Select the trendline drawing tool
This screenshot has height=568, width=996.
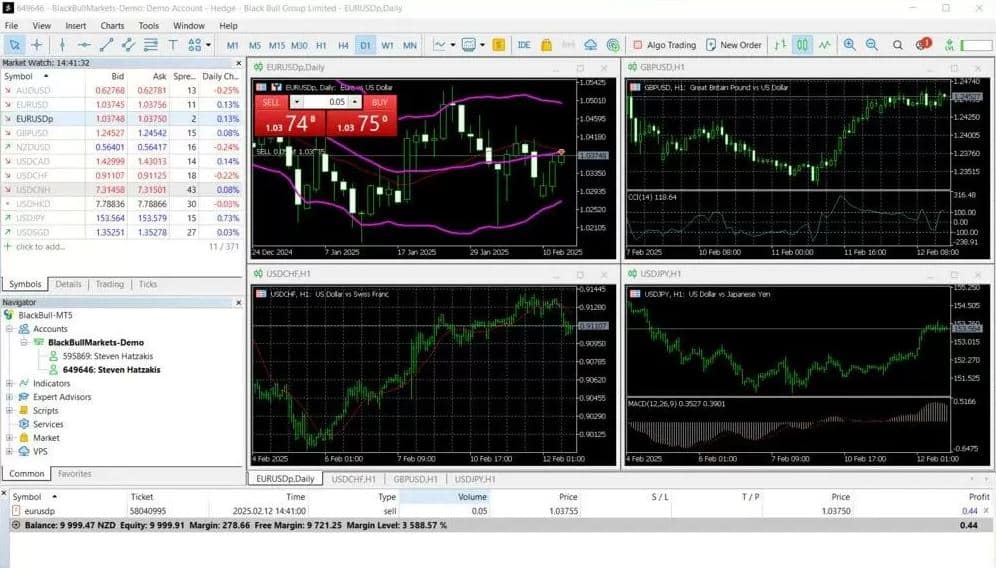[106, 45]
